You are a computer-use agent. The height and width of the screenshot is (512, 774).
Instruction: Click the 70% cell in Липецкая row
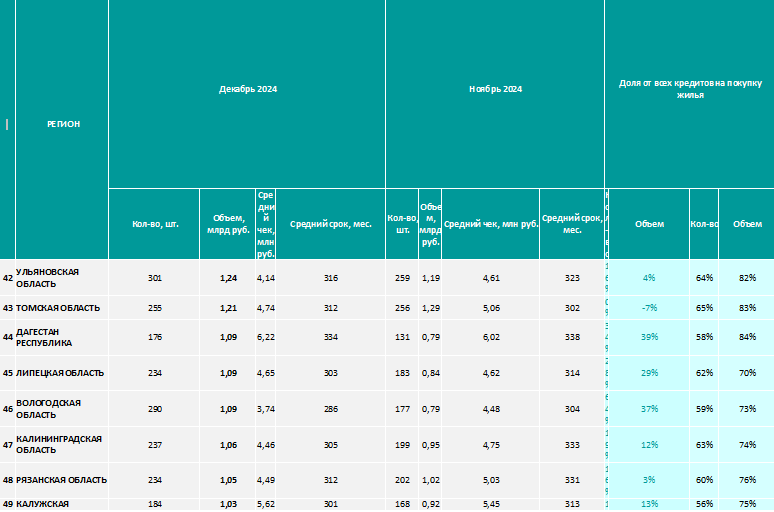click(x=747, y=373)
